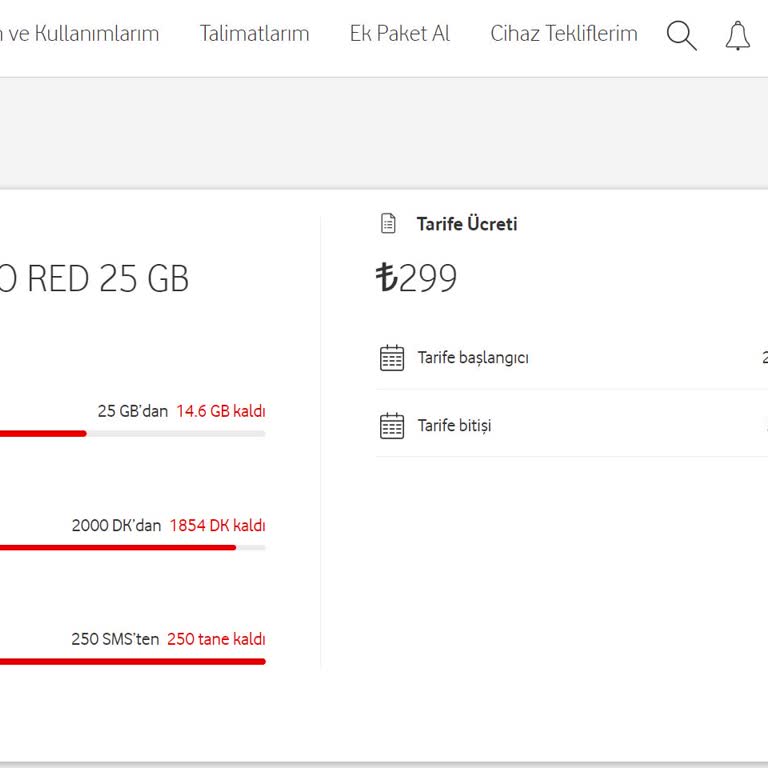
Task: Click the '250 tane kaldı' remaining text
Action: tap(216, 639)
